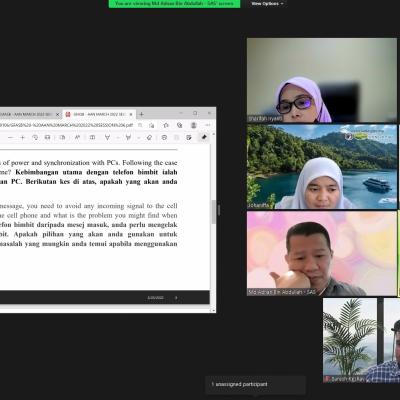This screenshot has width=400, height=400.
Task: Rotate the PDF page
Action: [35, 137]
